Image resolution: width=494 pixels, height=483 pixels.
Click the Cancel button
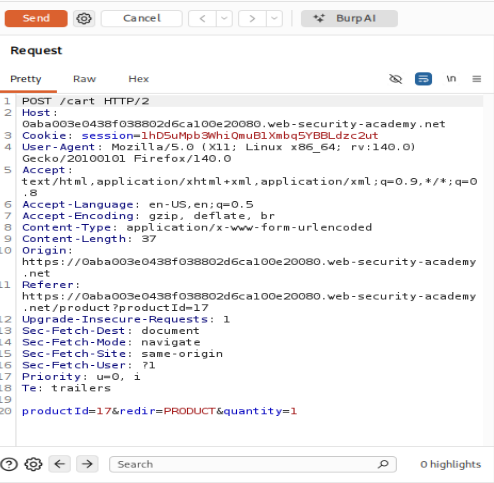(142, 18)
